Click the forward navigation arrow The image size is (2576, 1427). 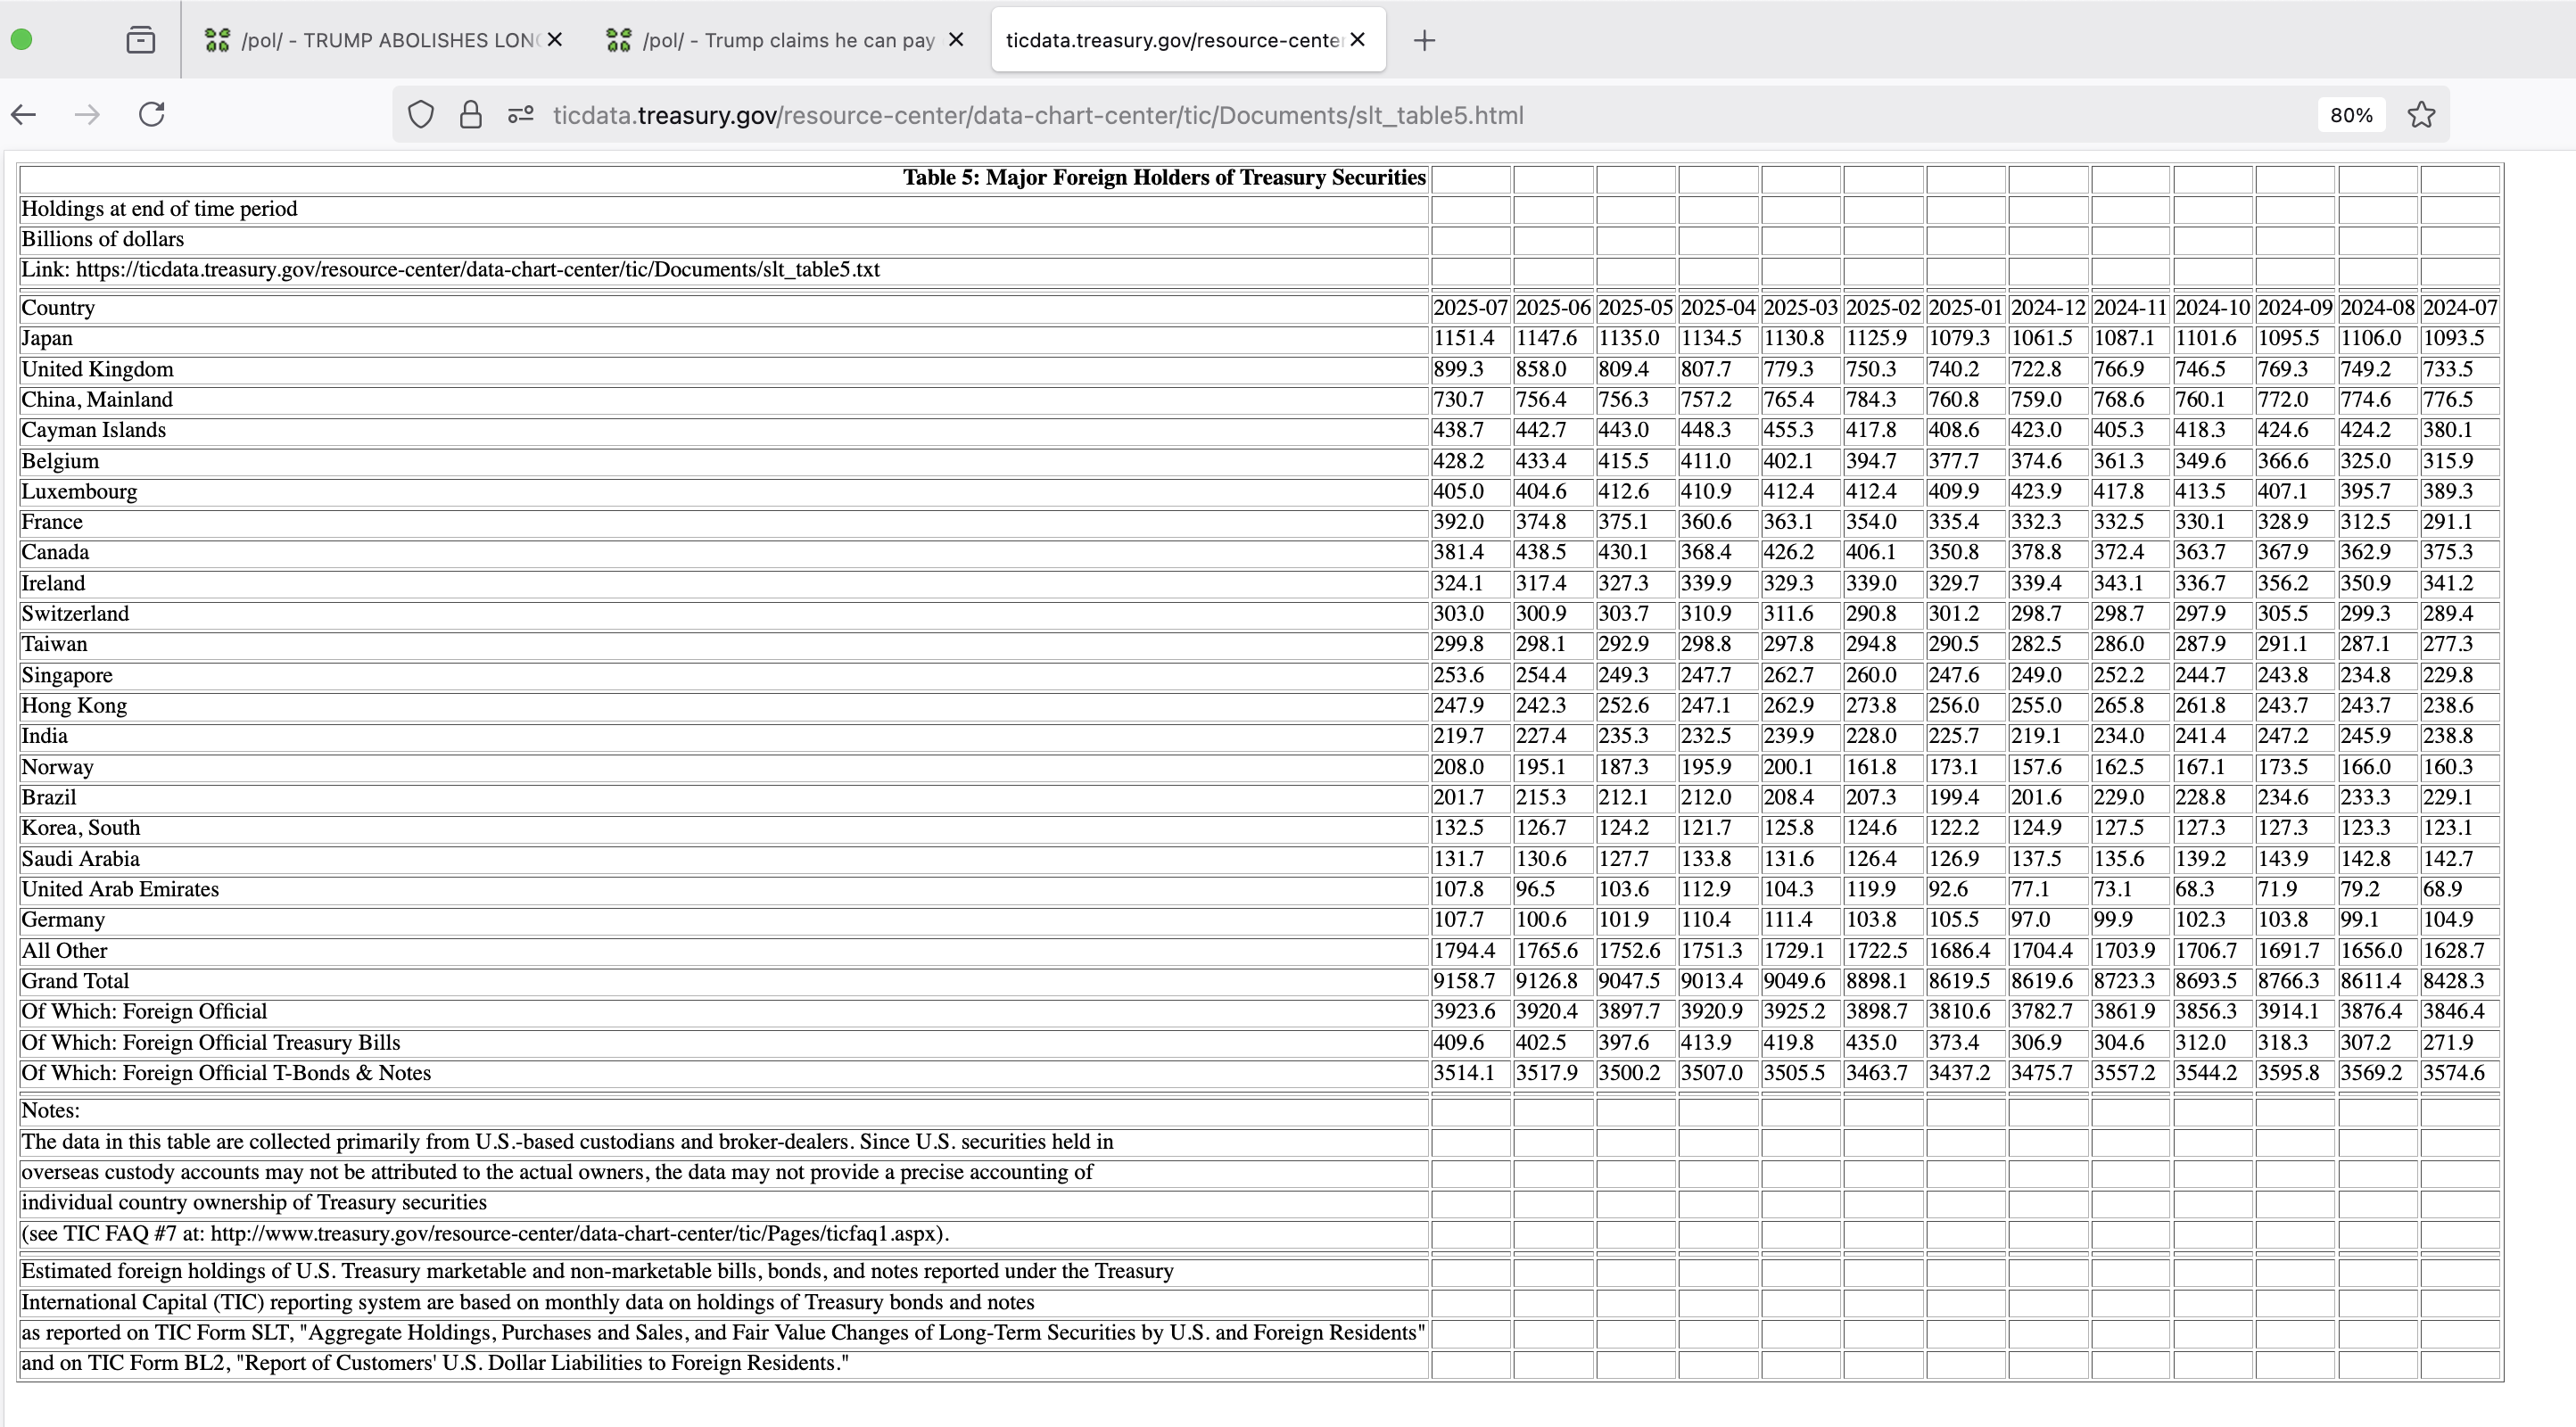coord(87,115)
